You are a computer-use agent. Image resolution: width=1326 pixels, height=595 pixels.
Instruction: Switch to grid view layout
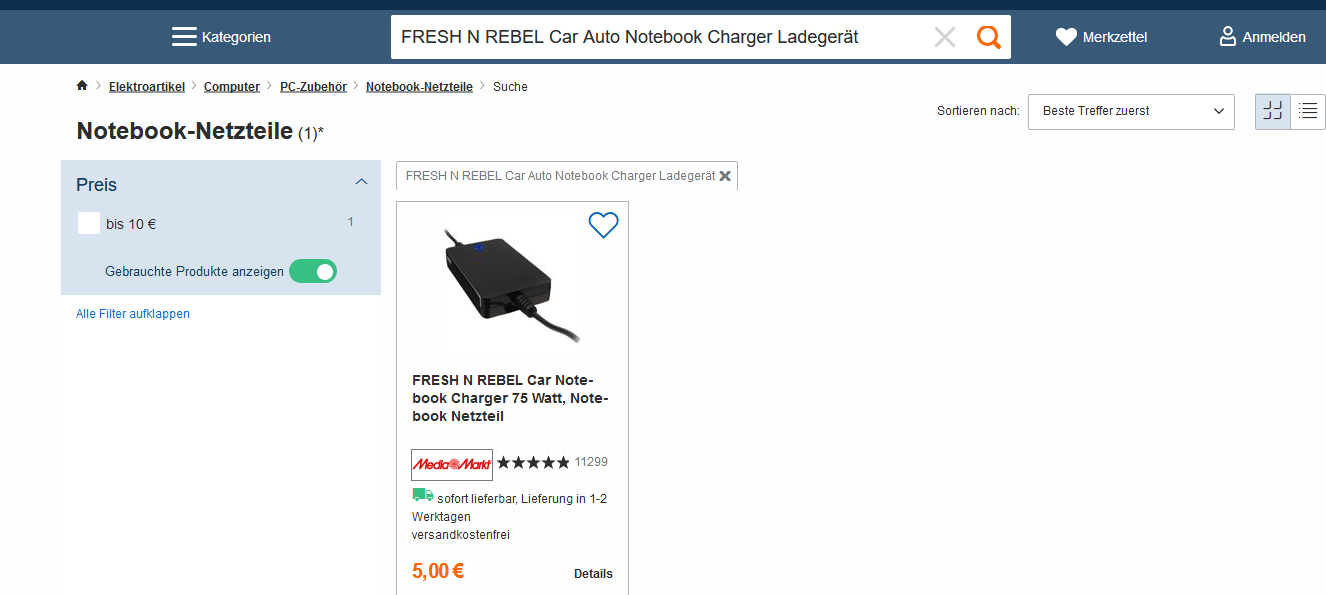coord(1273,111)
